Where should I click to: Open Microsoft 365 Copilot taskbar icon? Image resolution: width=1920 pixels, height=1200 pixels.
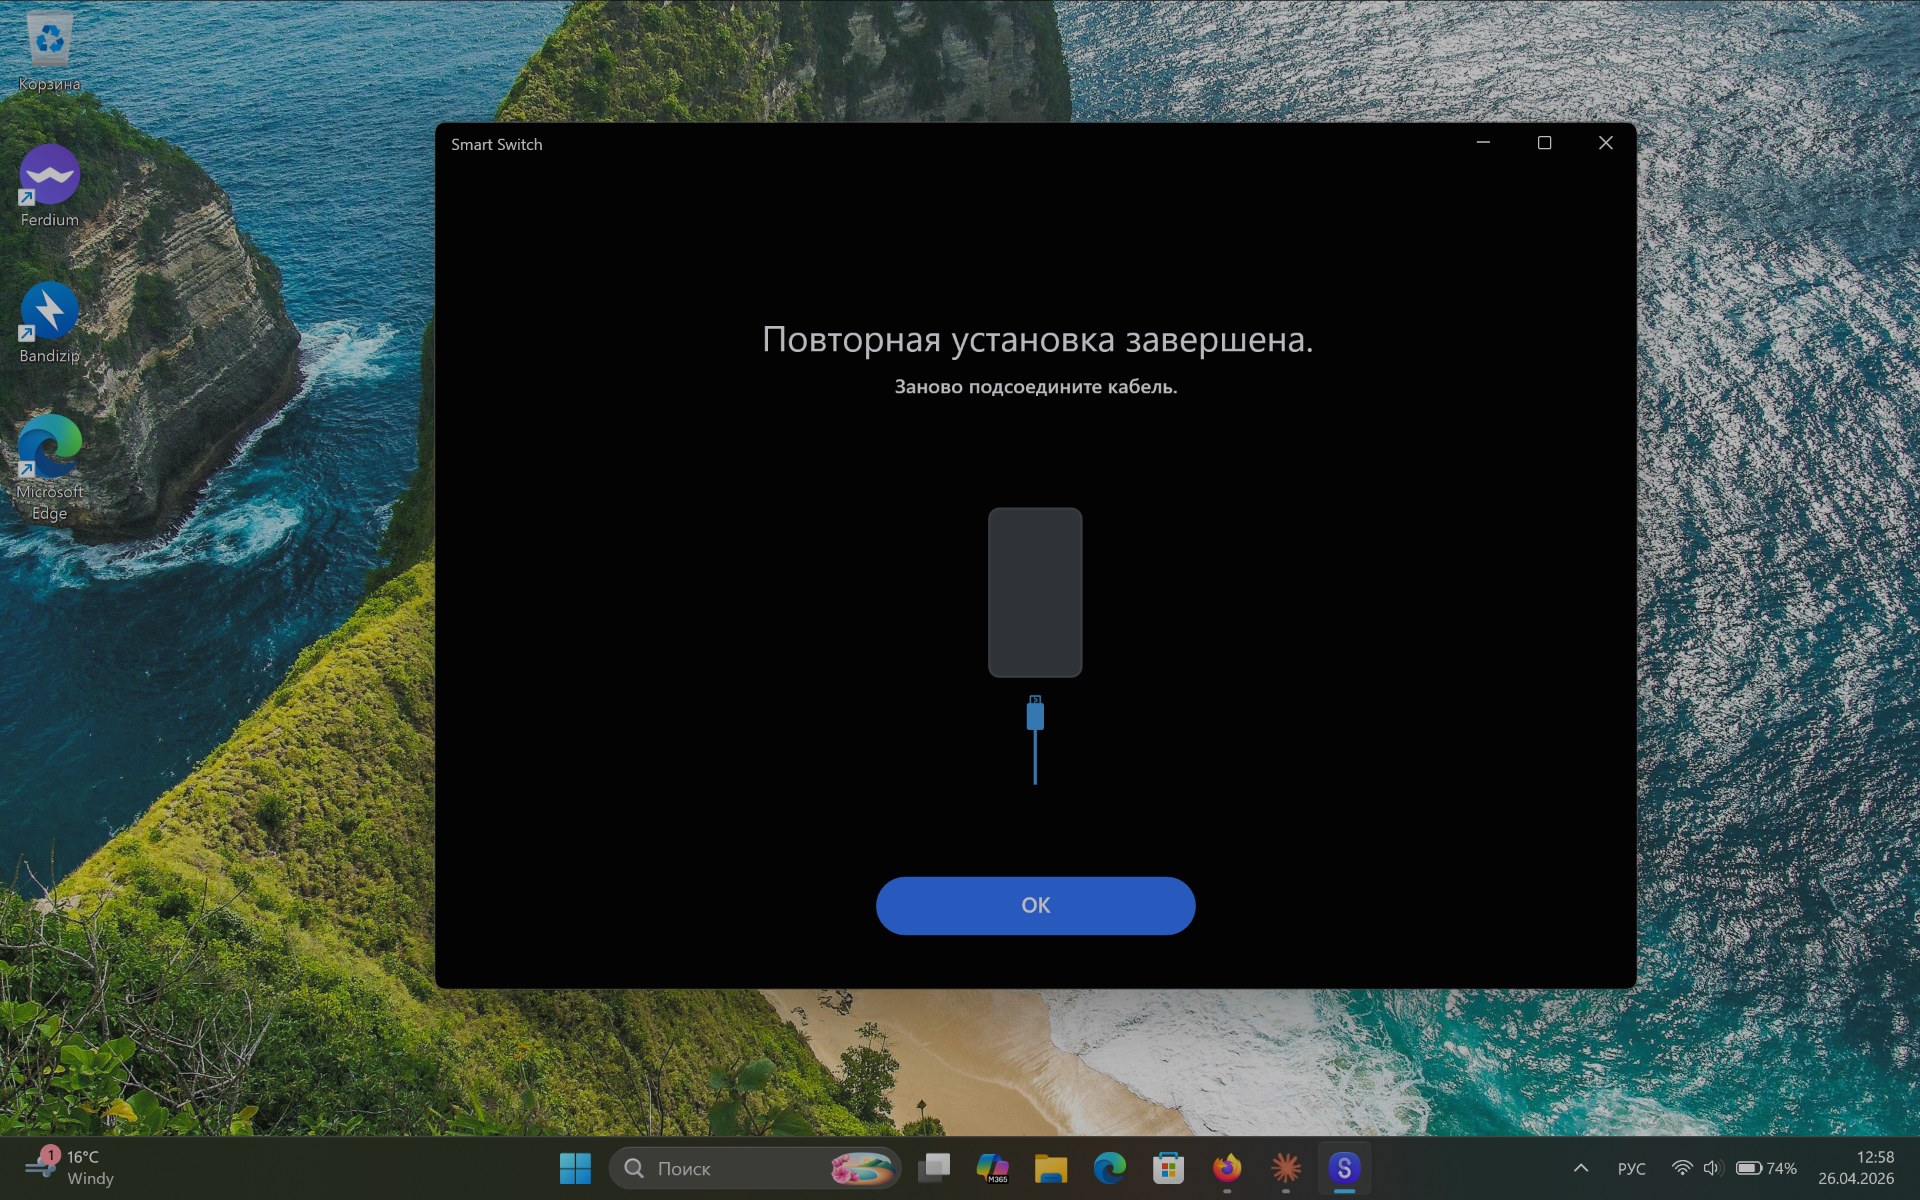992,1168
